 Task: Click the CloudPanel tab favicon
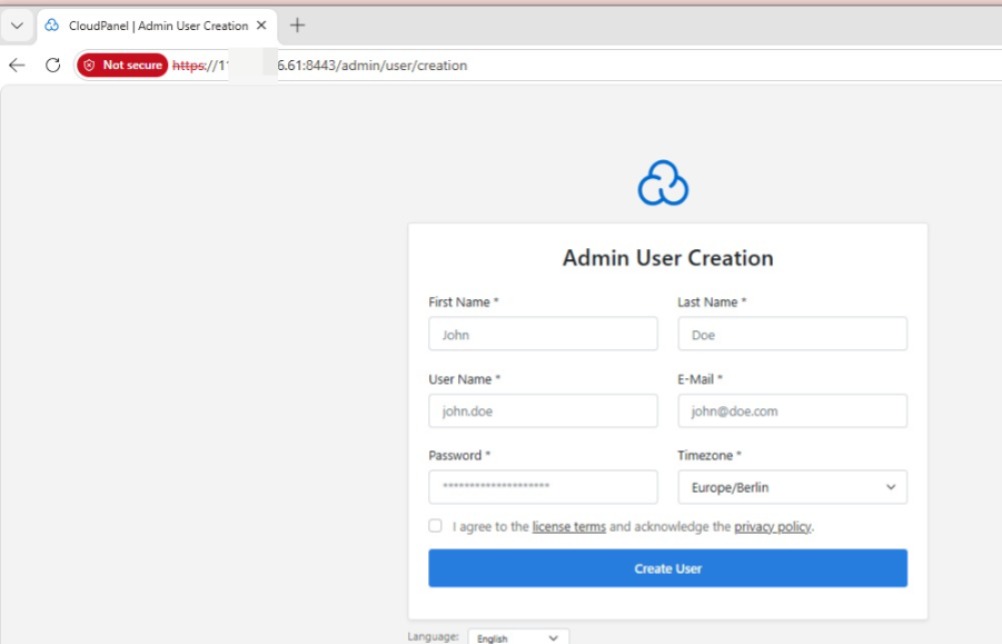pos(52,25)
